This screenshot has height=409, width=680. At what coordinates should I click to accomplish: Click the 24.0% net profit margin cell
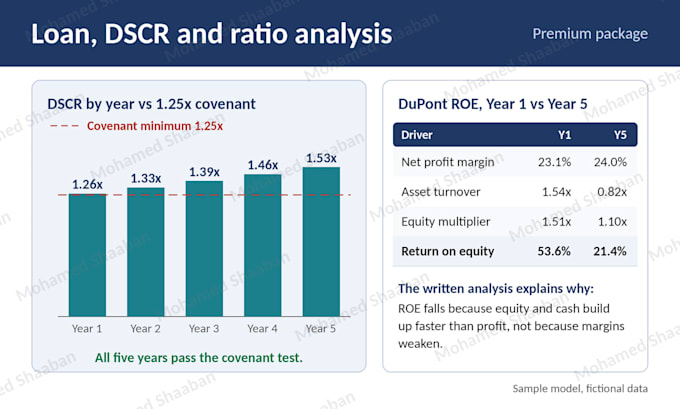click(610, 162)
